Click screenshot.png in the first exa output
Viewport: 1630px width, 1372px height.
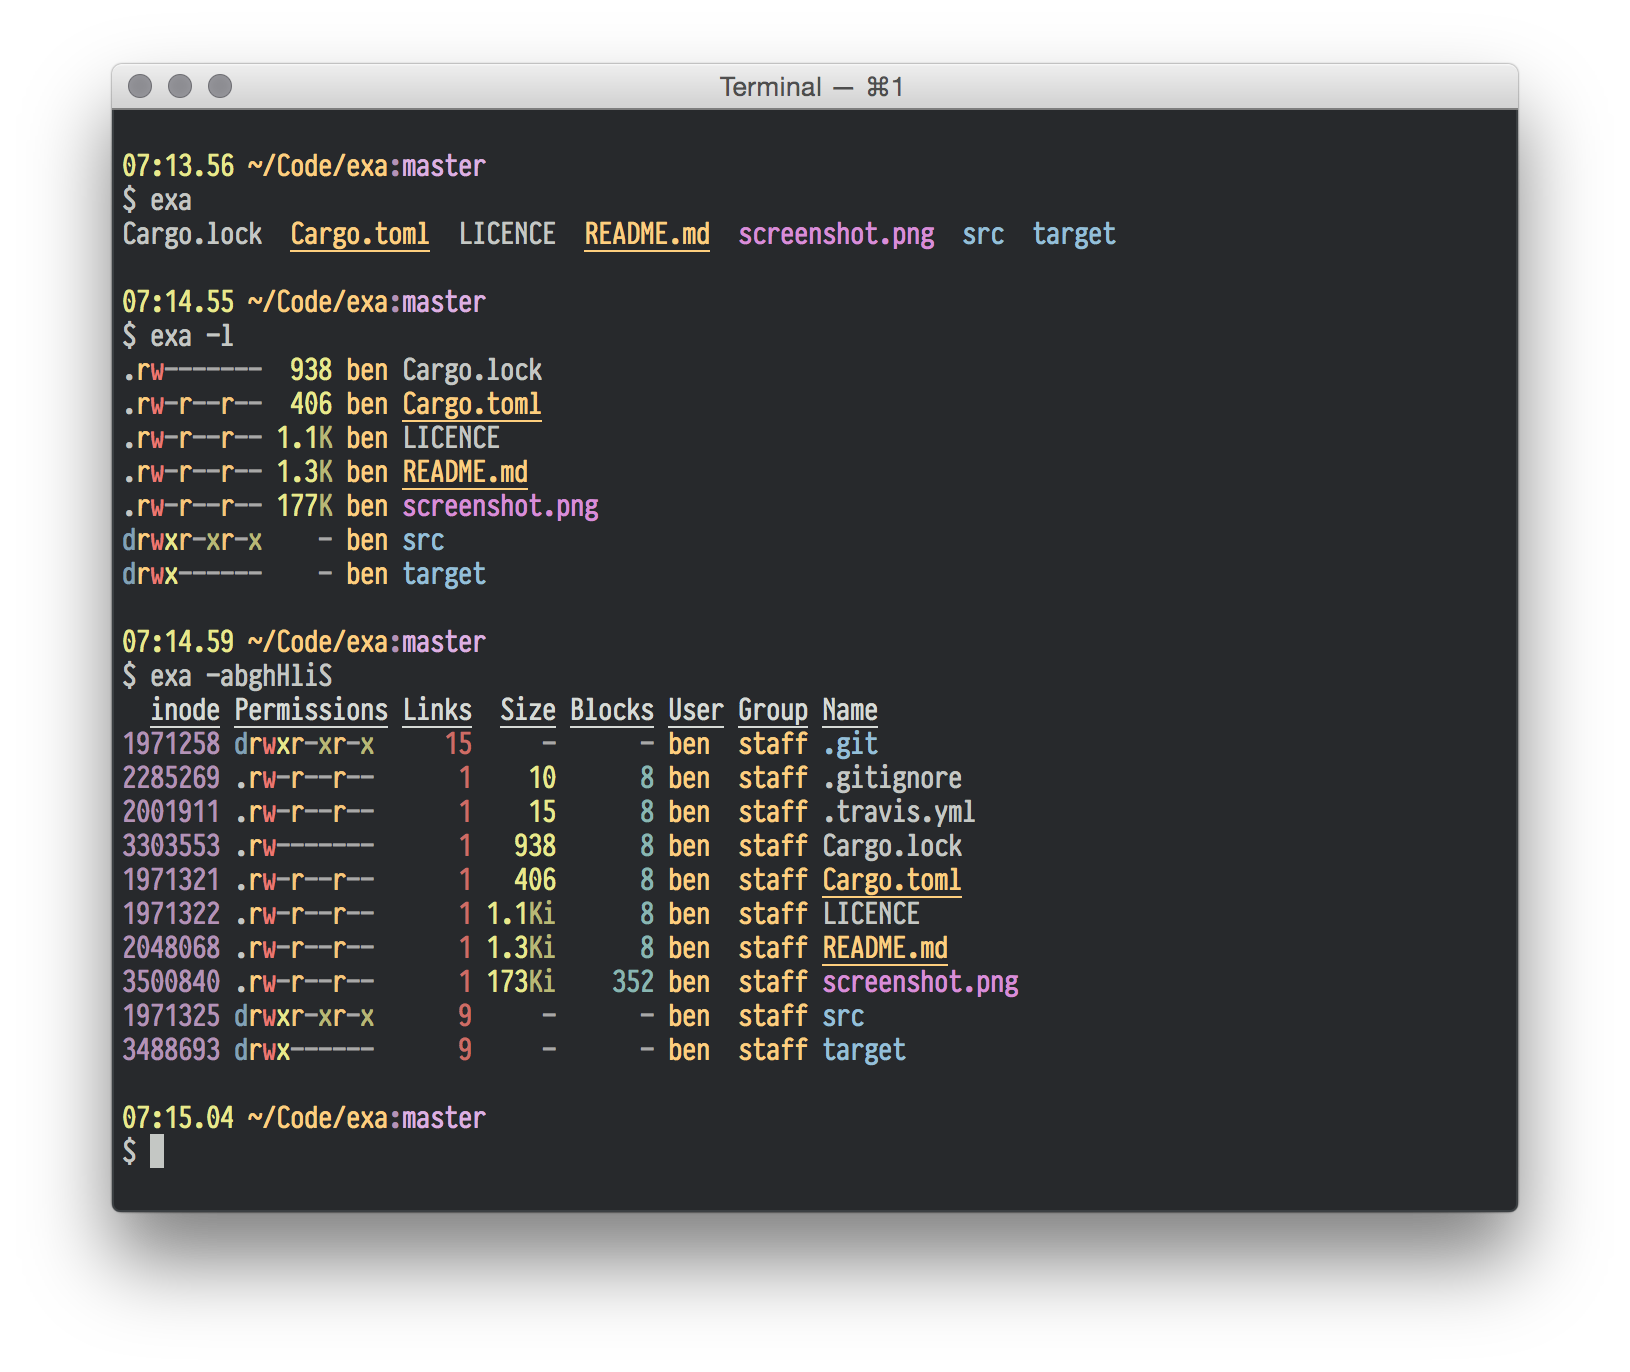click(836, 234)
